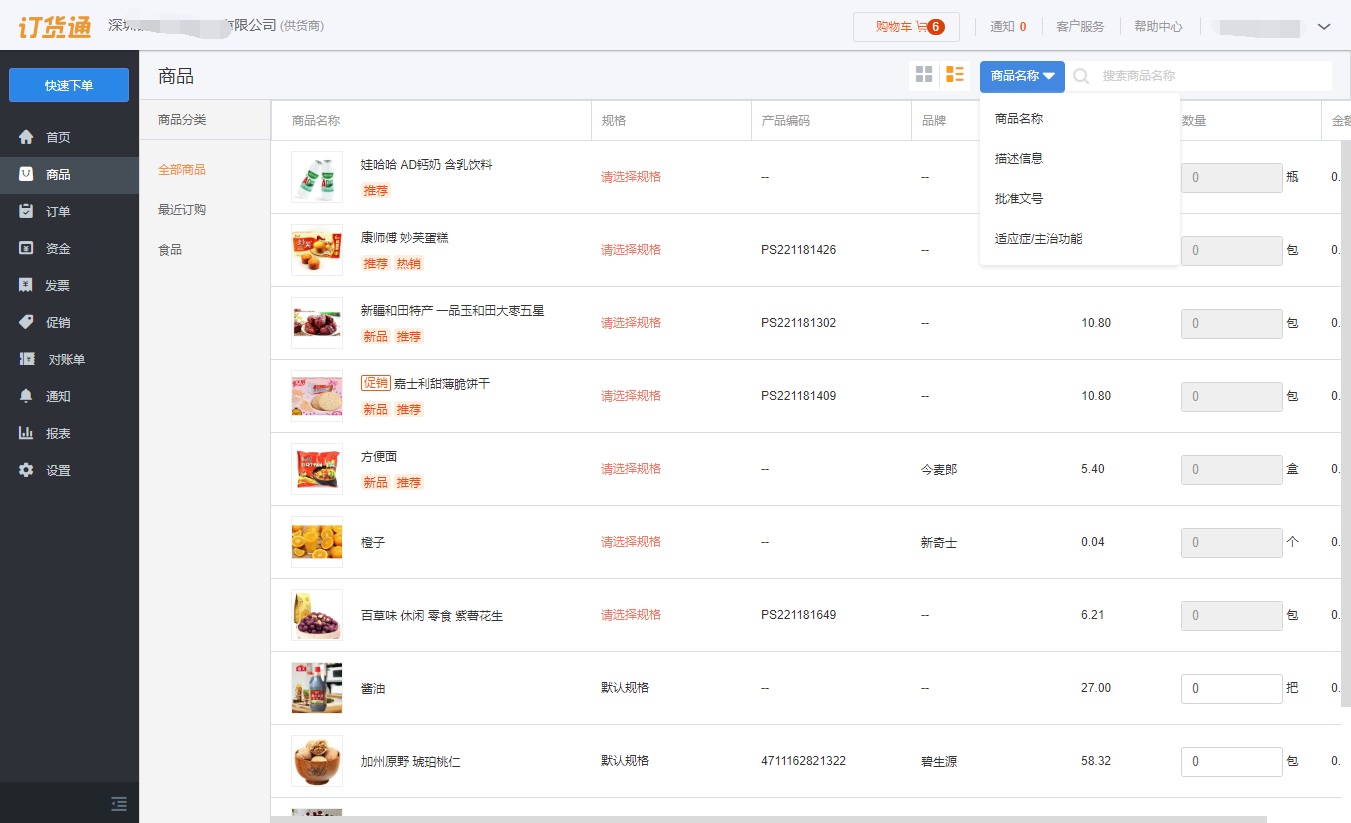Expand the user account dropdown chevron
The image size is (1351, 823).
[1324, 27]
